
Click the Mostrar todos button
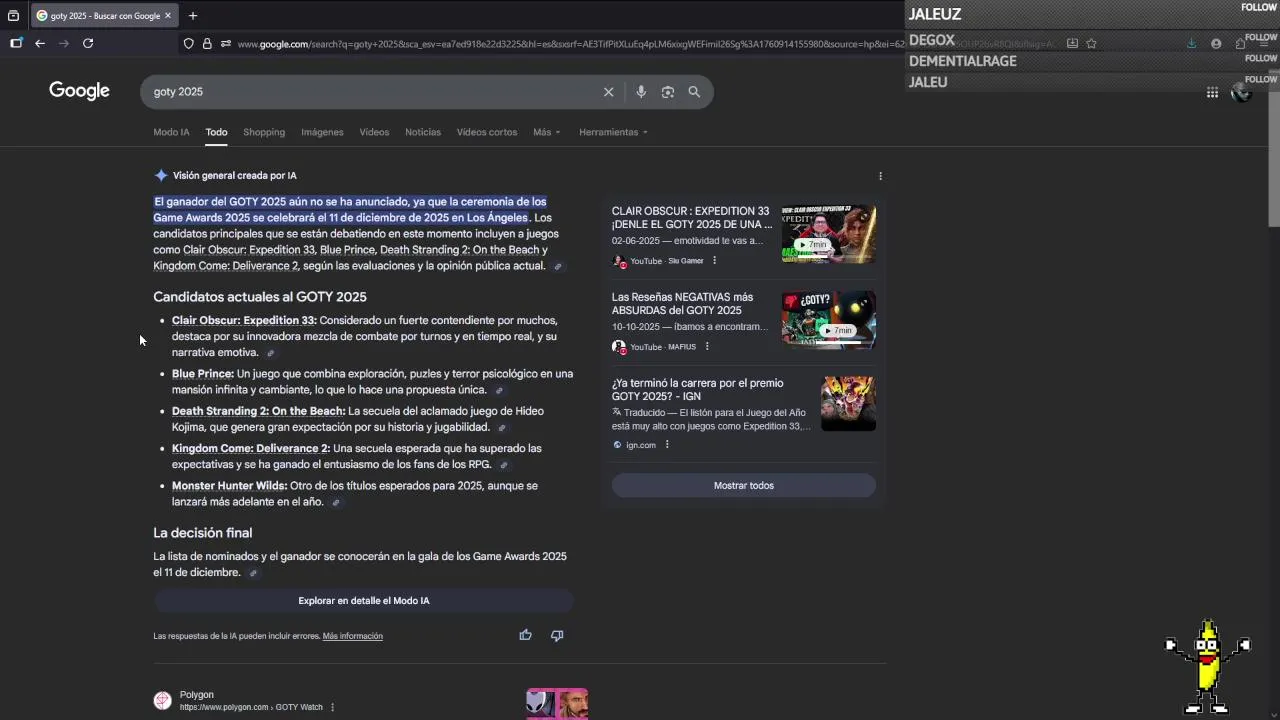[x=744, y=486]
